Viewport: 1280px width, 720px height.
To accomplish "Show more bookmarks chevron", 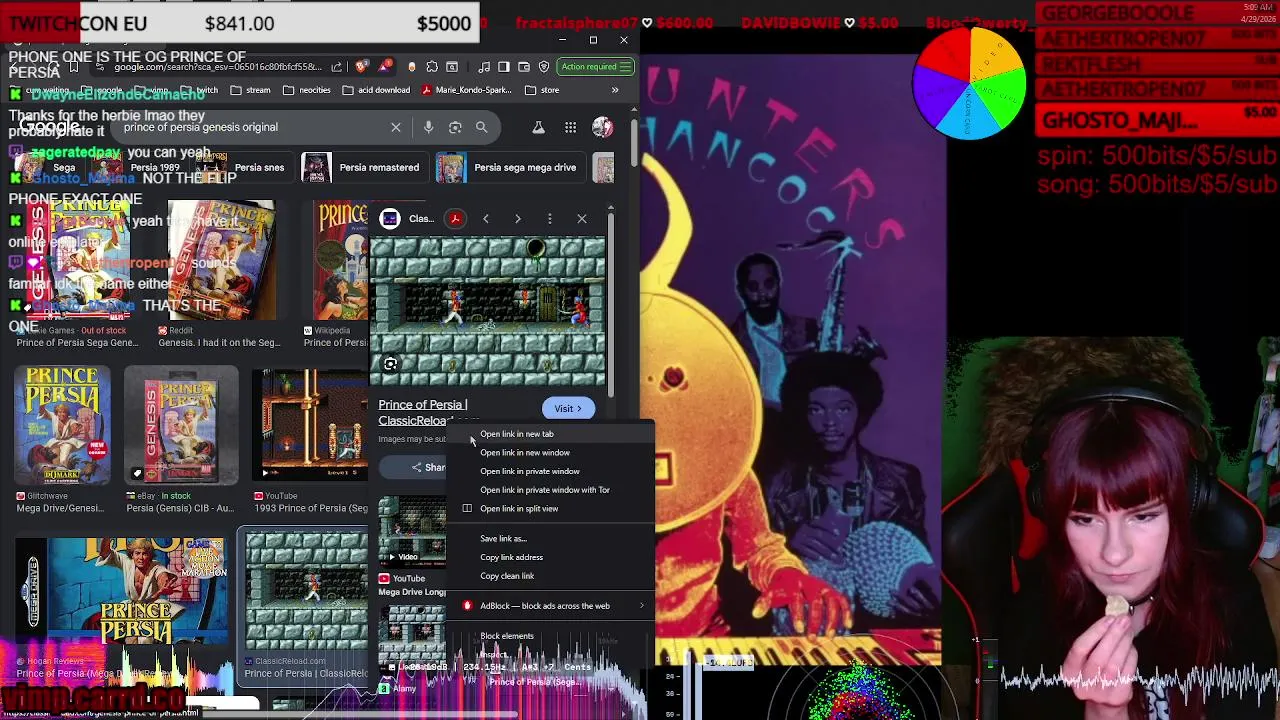I will click(615, 90).
